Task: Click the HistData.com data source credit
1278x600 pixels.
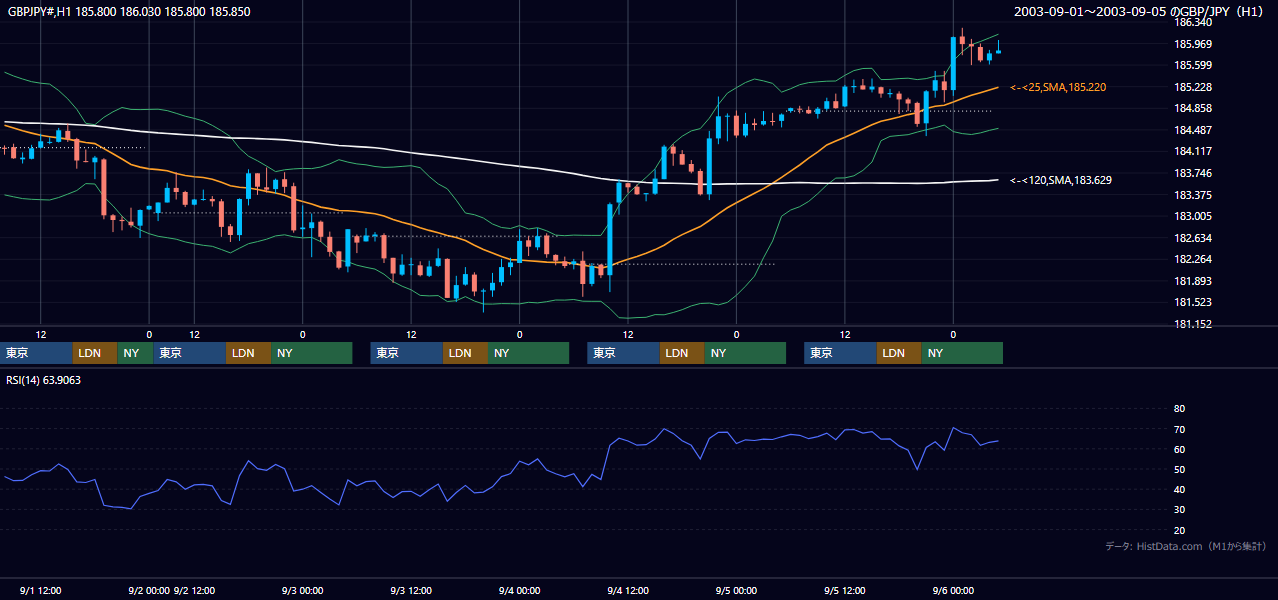Action: coord(1186,547)
